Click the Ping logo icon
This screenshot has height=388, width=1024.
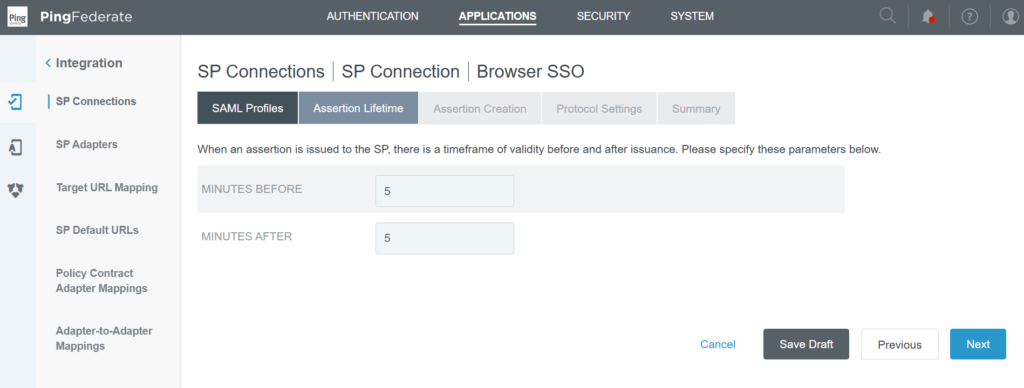pyautogui.click(x=17, y=17)
